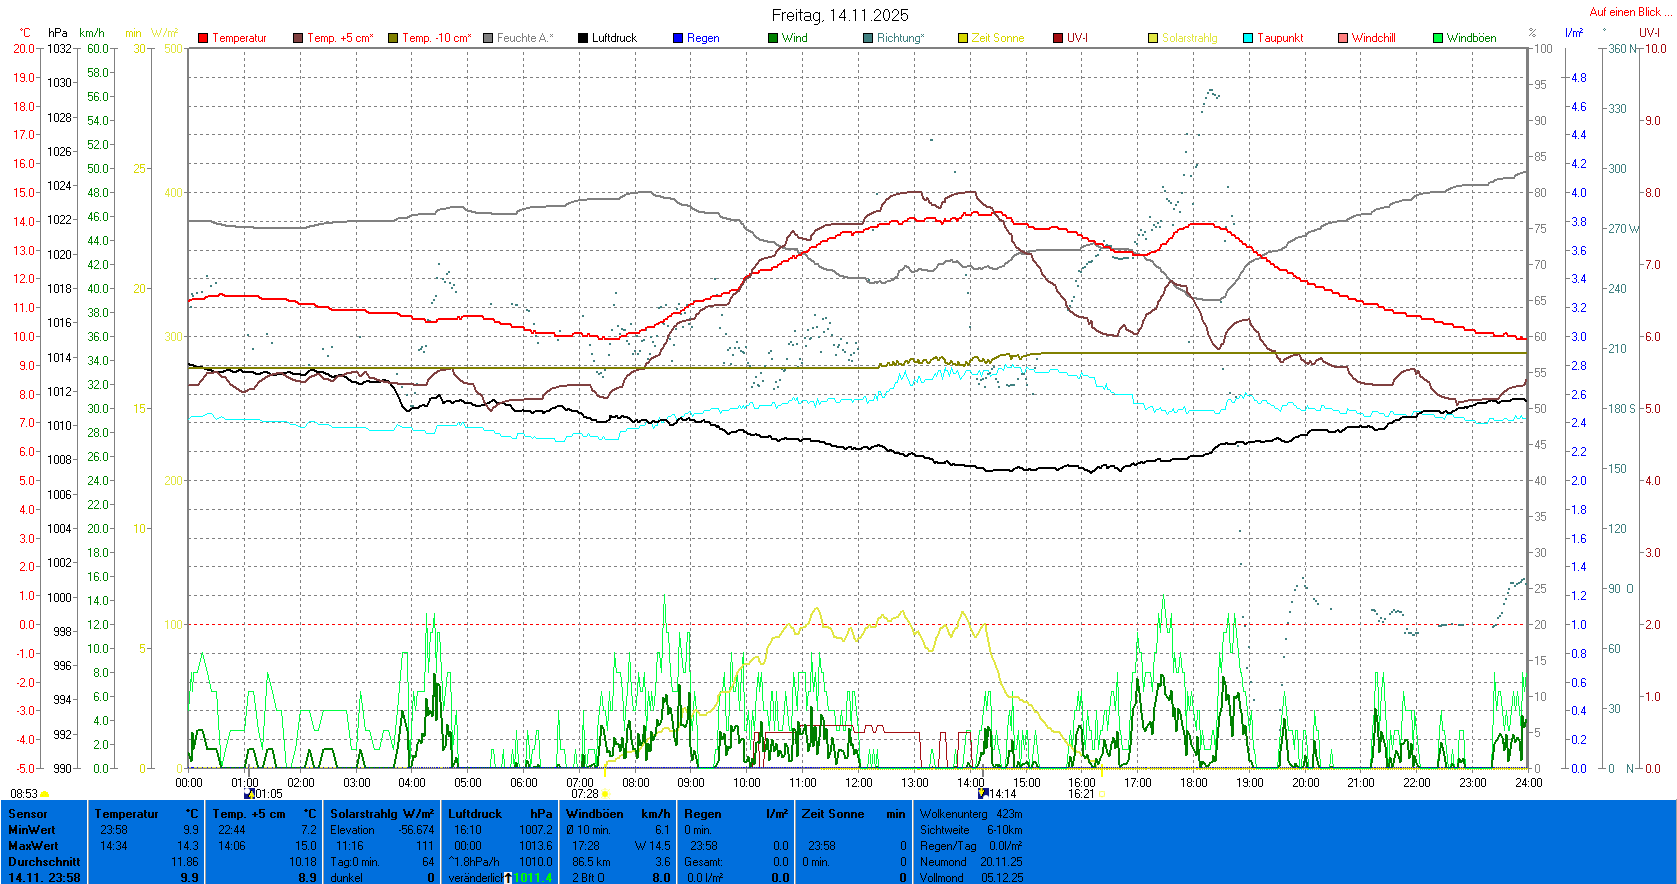
Task: Click the sunrise icon at 07:28
Action: 605,794
